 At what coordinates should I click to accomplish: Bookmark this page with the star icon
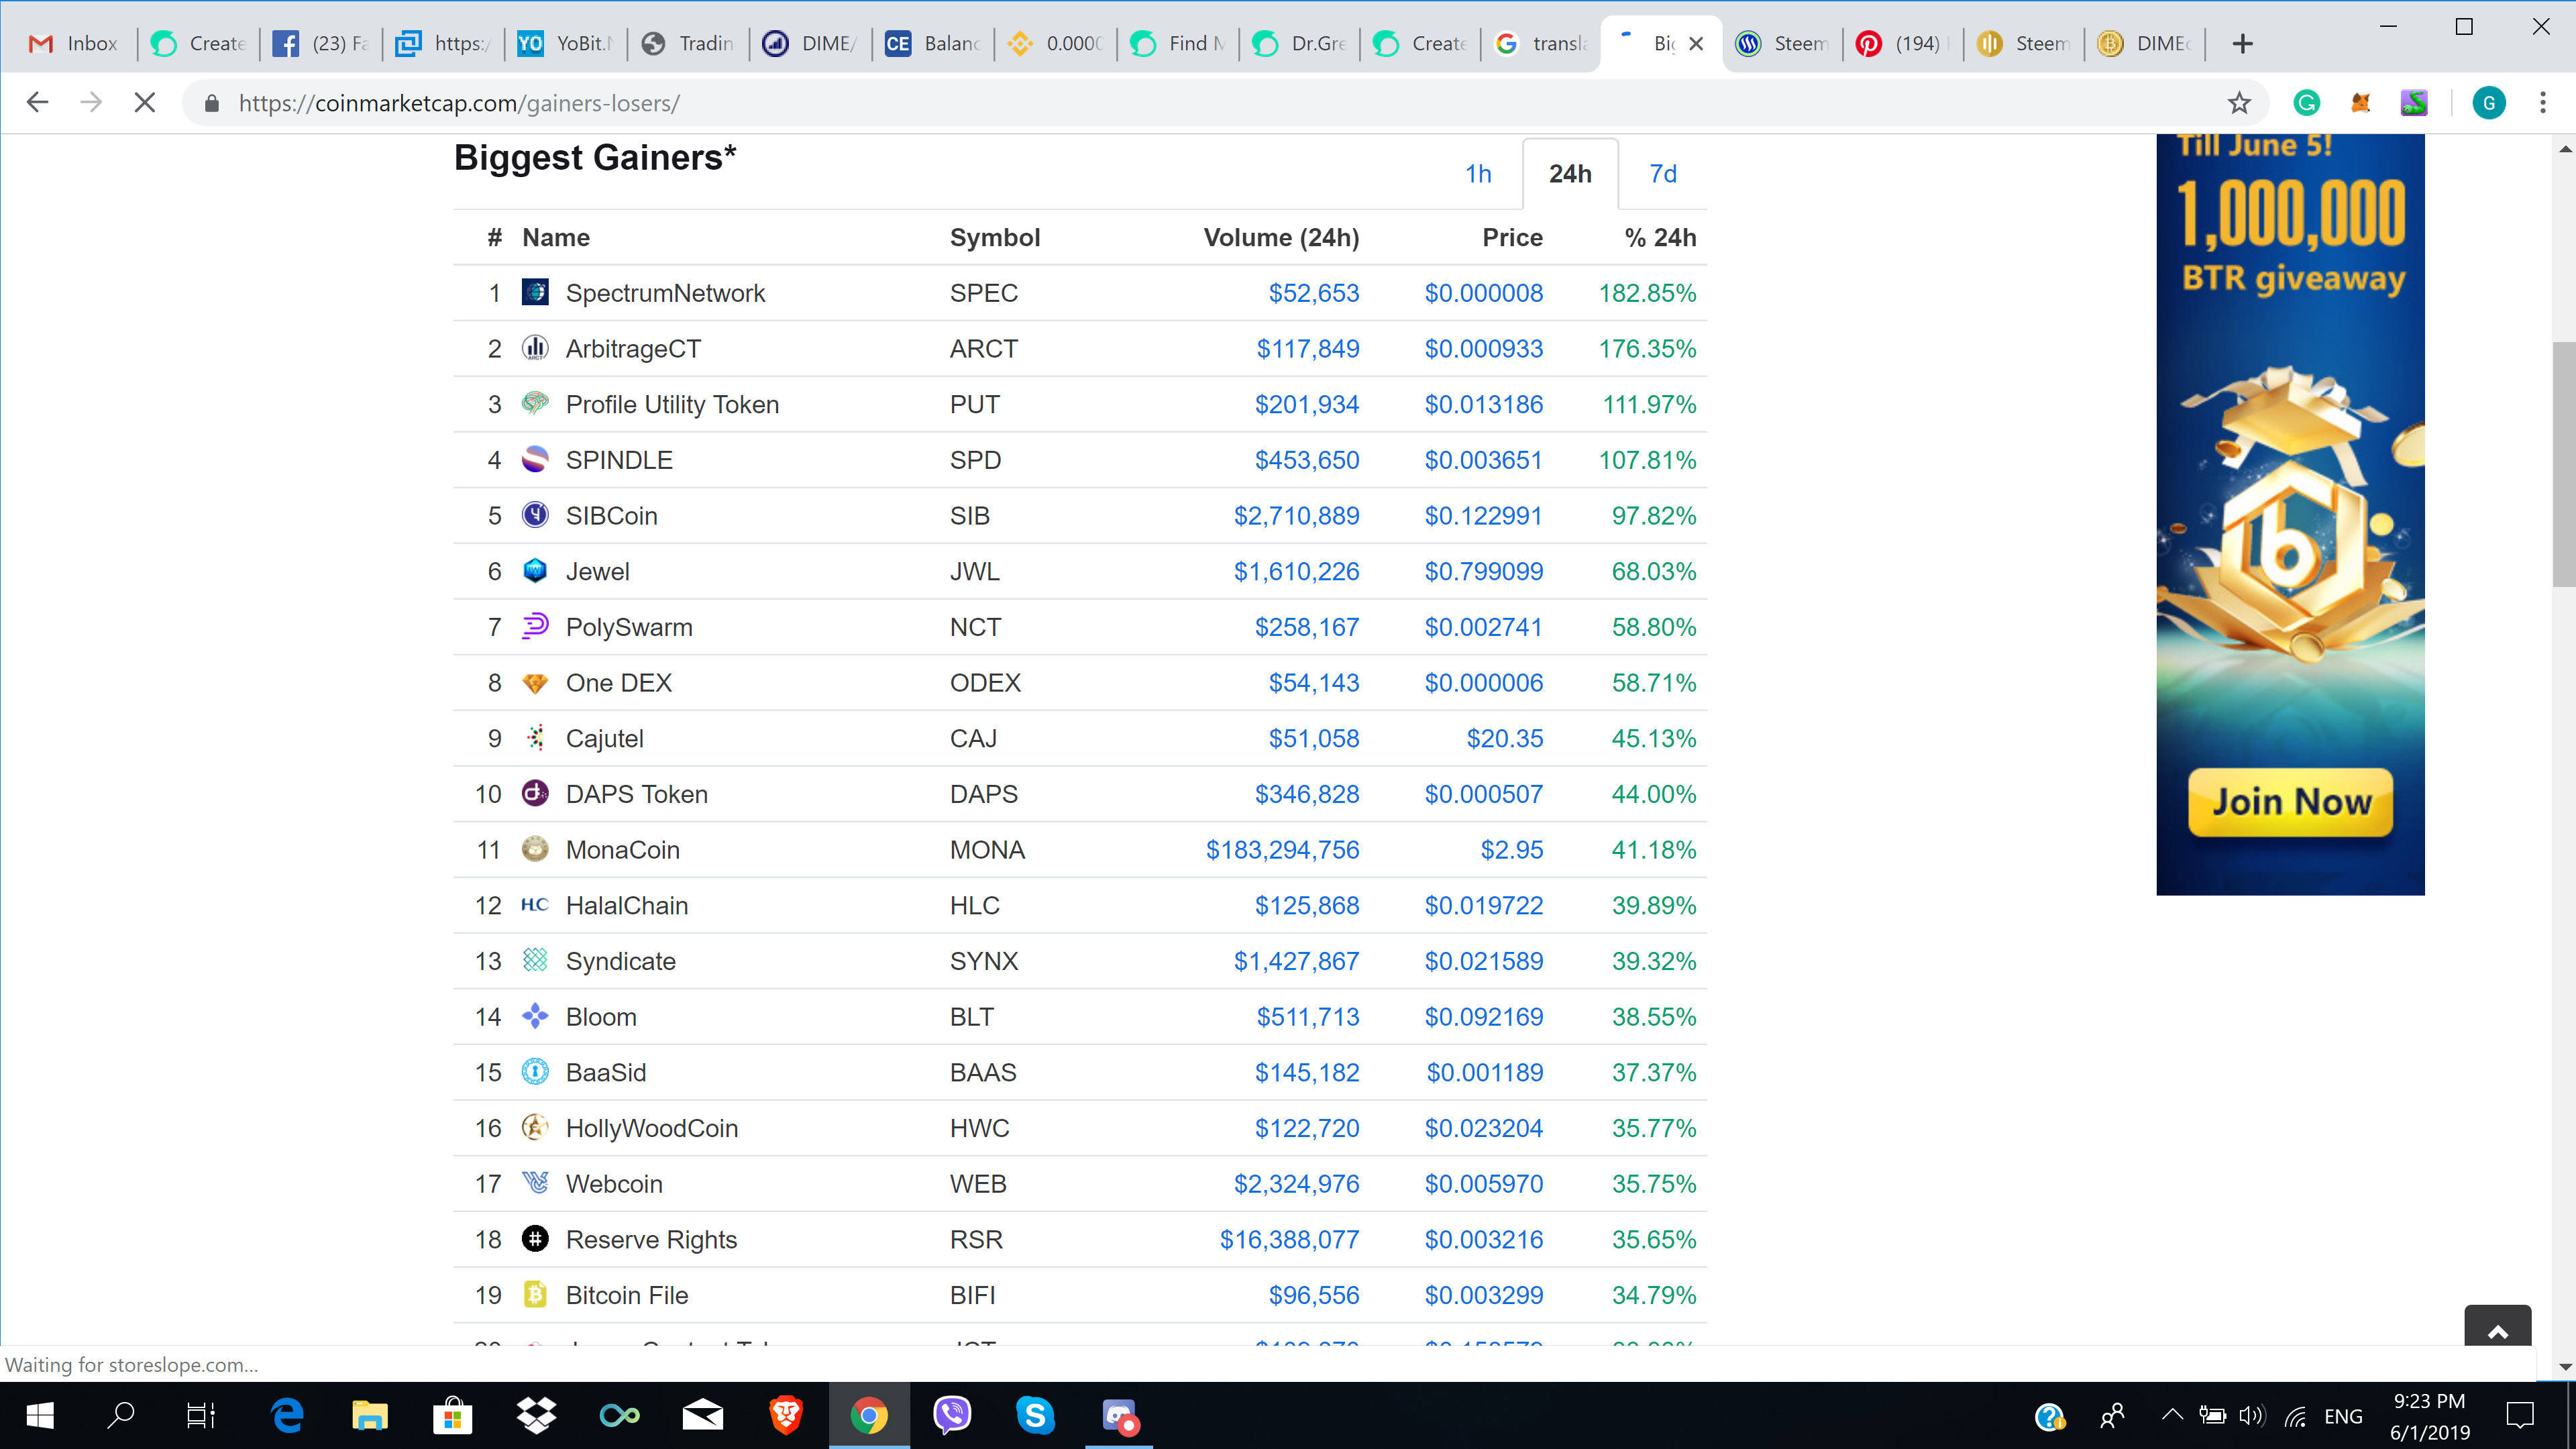(2239, 103)
